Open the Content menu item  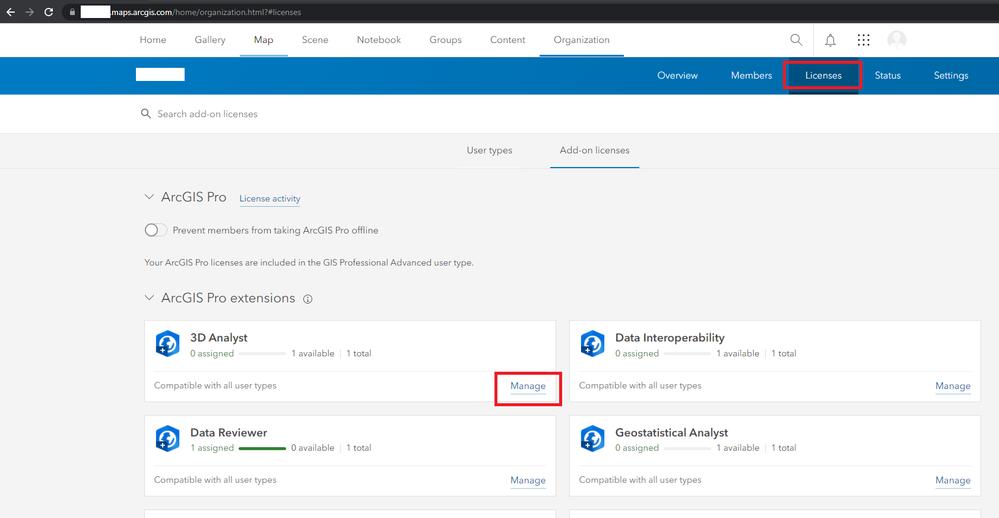[508, 40]
